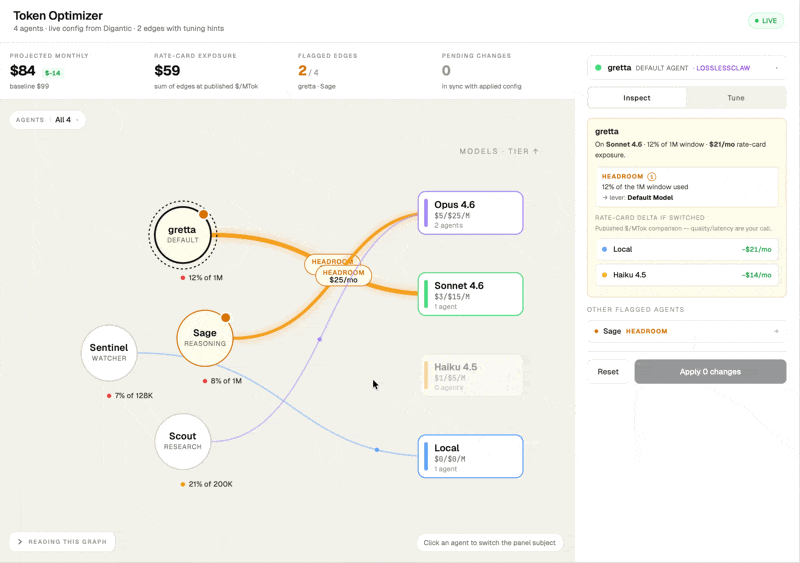Viewport: 800px width, 563px height.
Task: Click flagged edges count 2 / 4
Action: click(x=308, y=71)
